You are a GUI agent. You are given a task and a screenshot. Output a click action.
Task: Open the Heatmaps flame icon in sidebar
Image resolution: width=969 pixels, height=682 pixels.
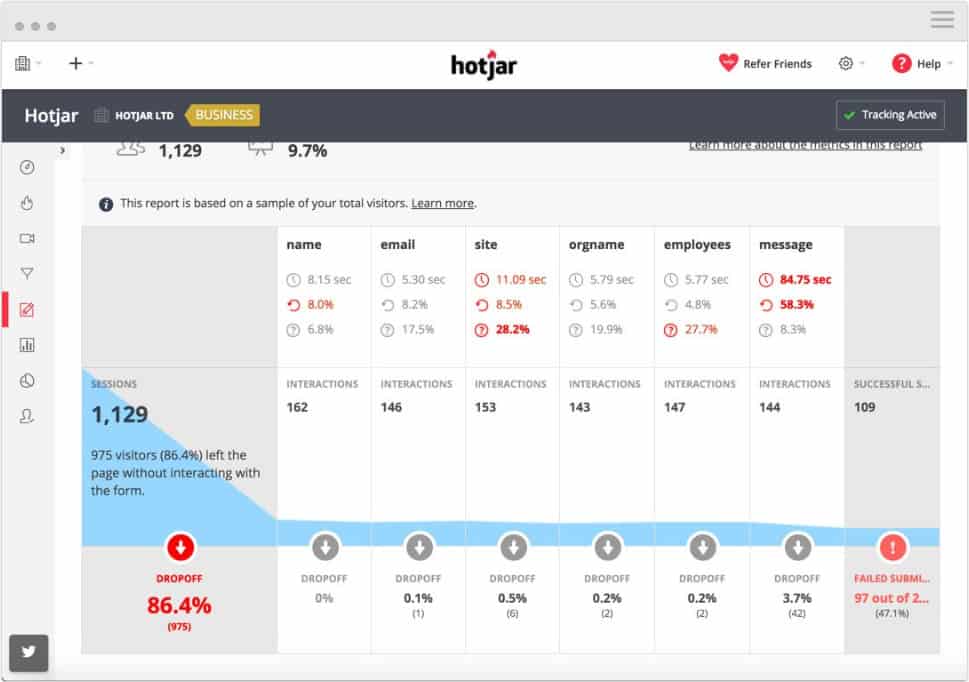pyautogui.click(x=27, y=203)
